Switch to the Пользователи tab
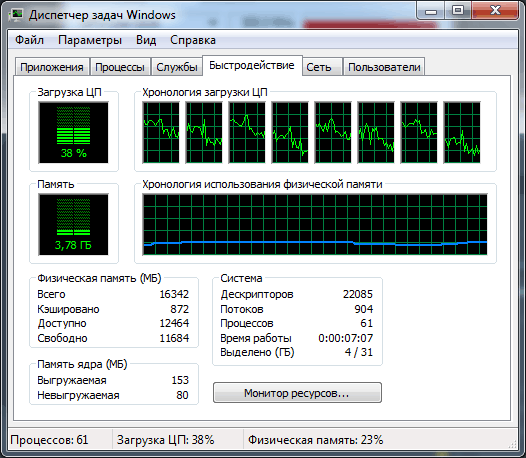The image size is (526, 458). [384, 67]
